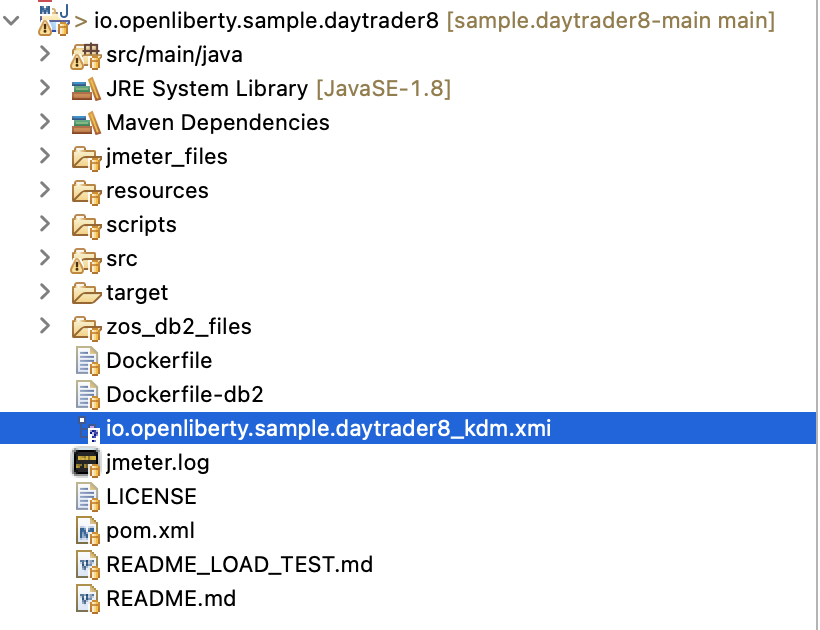Screen dimensions: 820x630
Task: Expand the scripts folder arrow
Action: click(x=44, y=225)
